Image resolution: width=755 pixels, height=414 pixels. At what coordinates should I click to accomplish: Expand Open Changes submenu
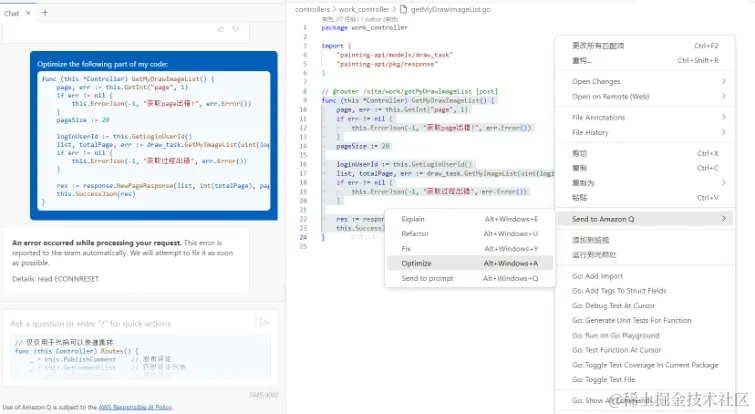point(645,81)
